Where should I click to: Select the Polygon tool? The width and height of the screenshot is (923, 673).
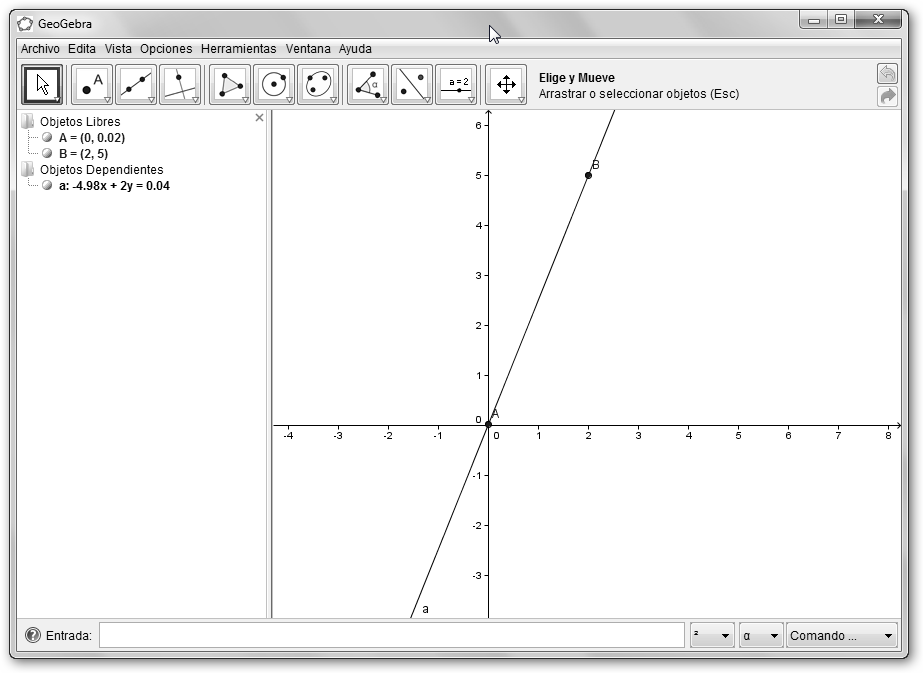(230, 85)
